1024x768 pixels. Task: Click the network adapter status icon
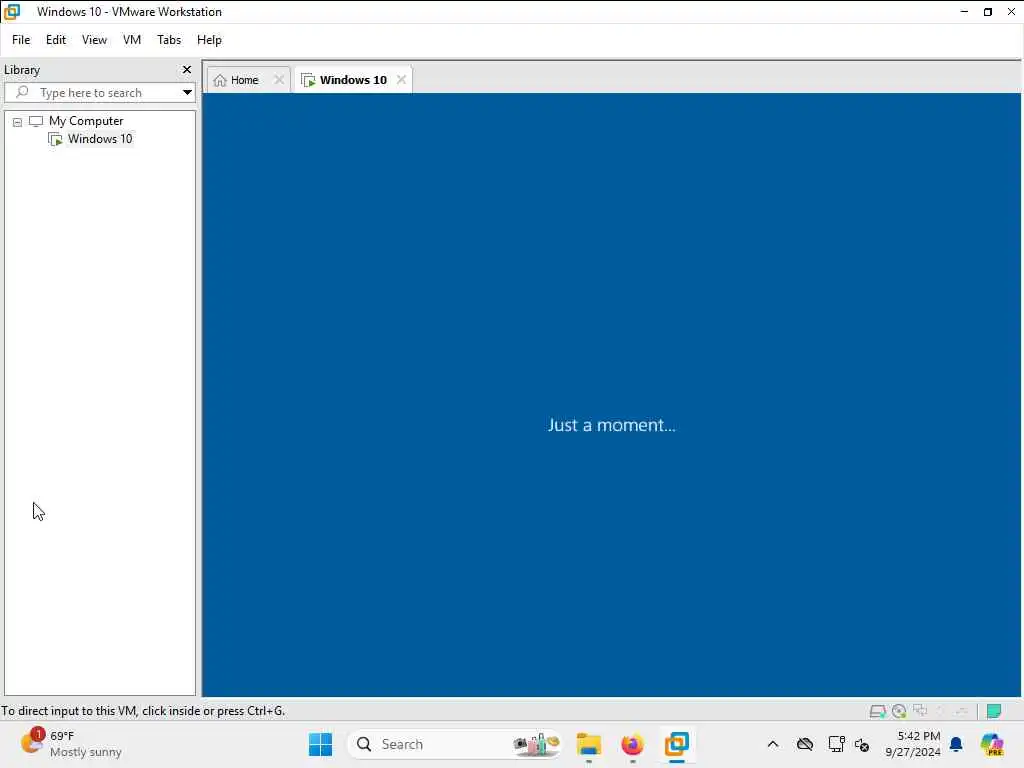coord(920,711)
